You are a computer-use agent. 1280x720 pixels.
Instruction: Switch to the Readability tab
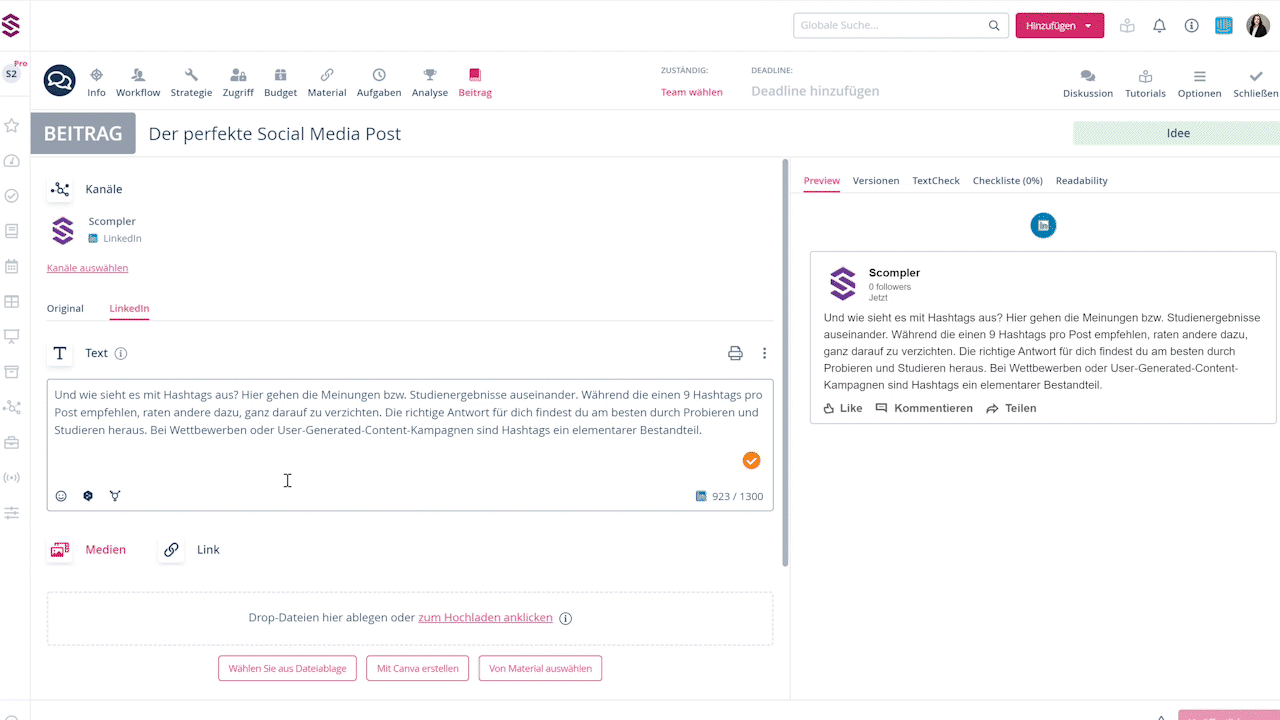1081,181
